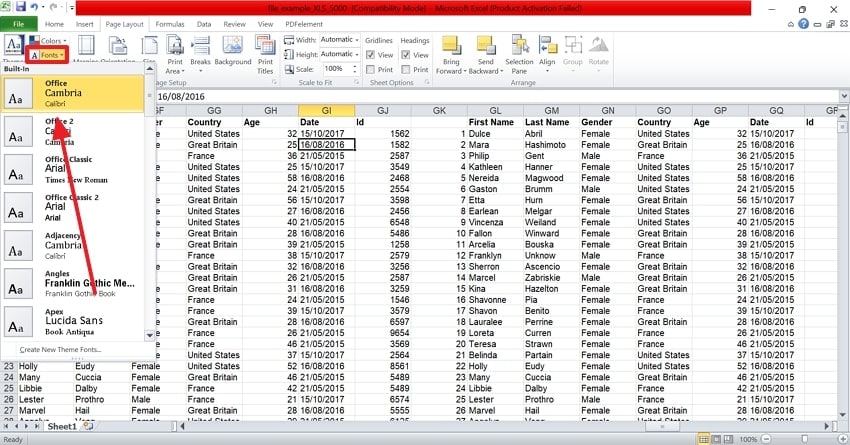Select the Sheet1 worksheet tab
This screenshot has height=445, width=850.
pyautogui.click(x=62, y=427)
